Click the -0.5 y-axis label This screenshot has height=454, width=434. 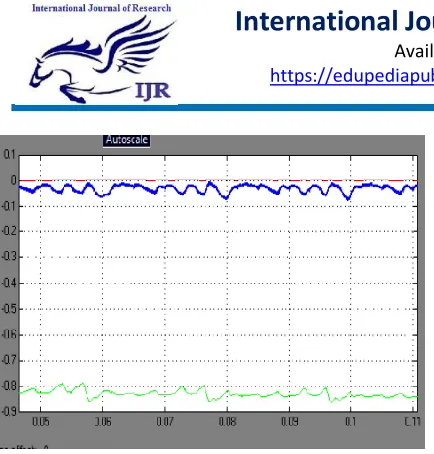9,309
